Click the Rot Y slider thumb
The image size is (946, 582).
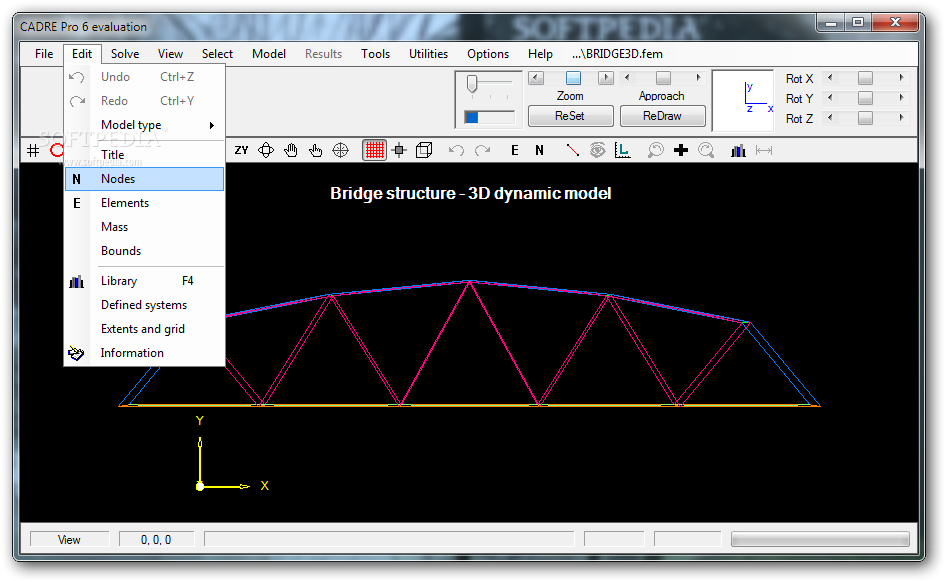coord(865,98)
